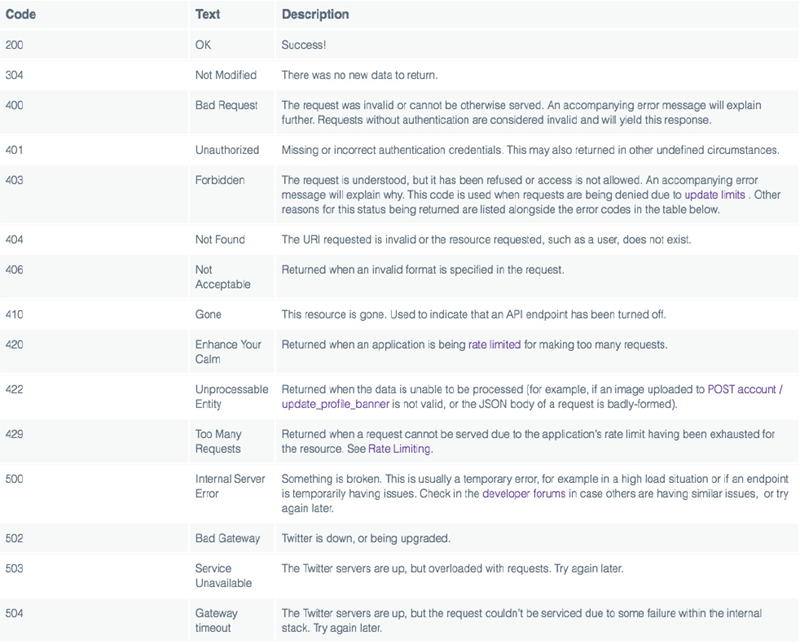Click the "Not Found" text cell
The width and height of the screenshot is (800, 644).
tap(219, 240)
